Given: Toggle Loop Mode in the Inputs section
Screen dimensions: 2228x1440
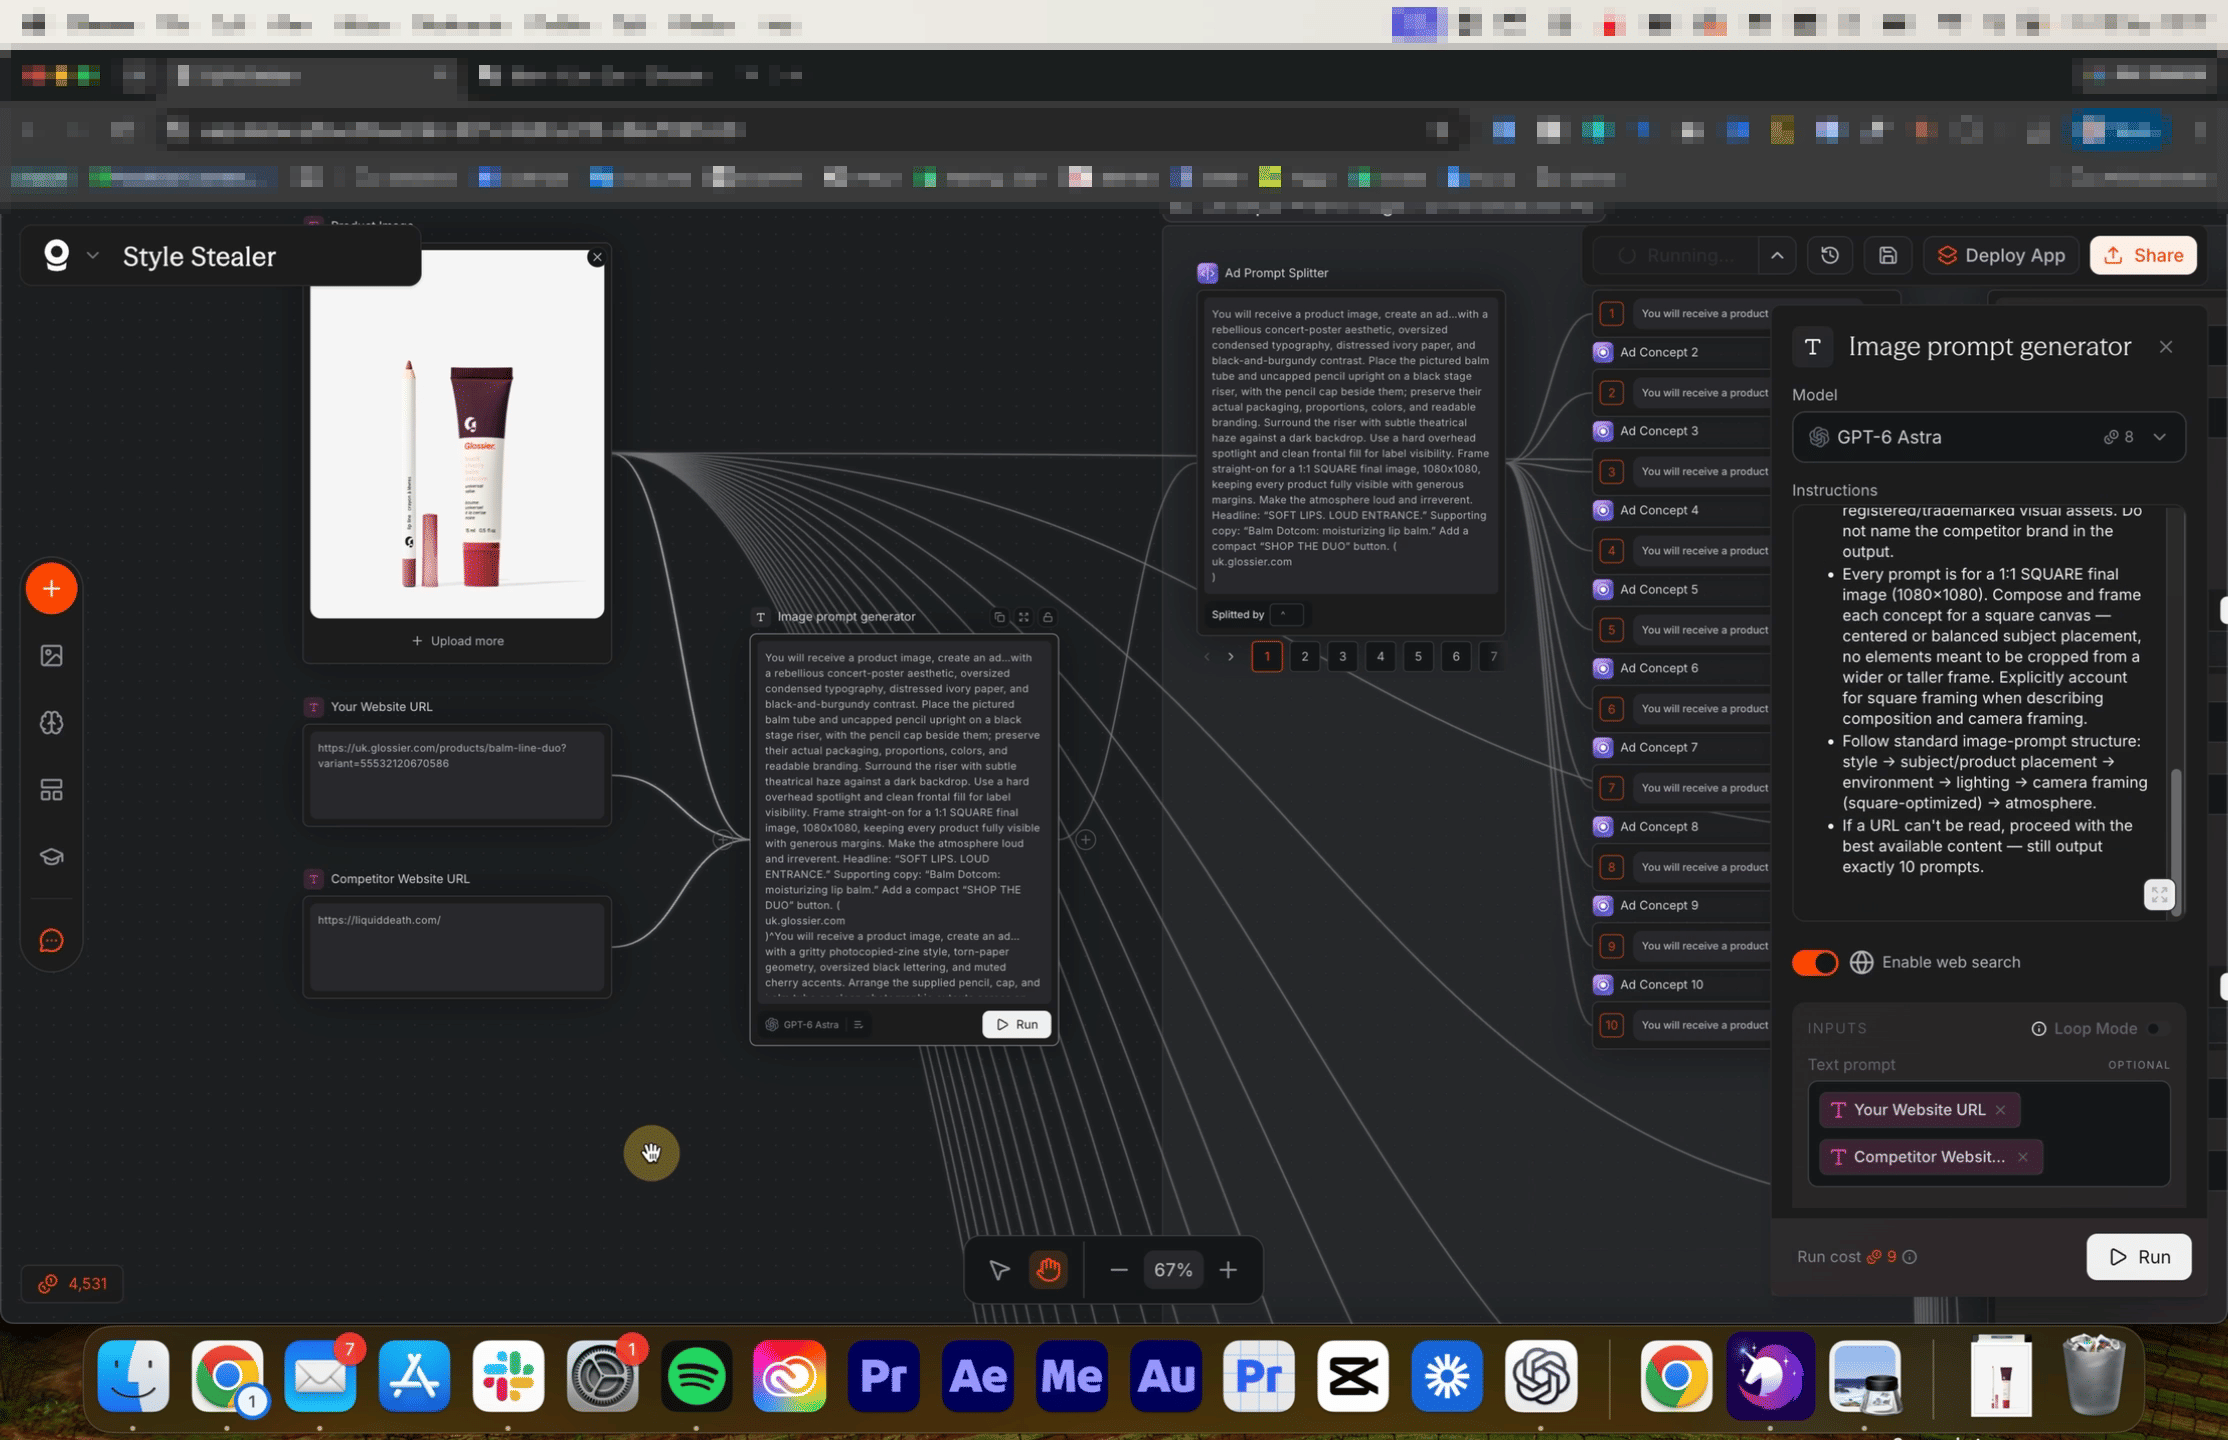Looking at the screenshot, I should pyautogui.click(x=2153, y=1028).
